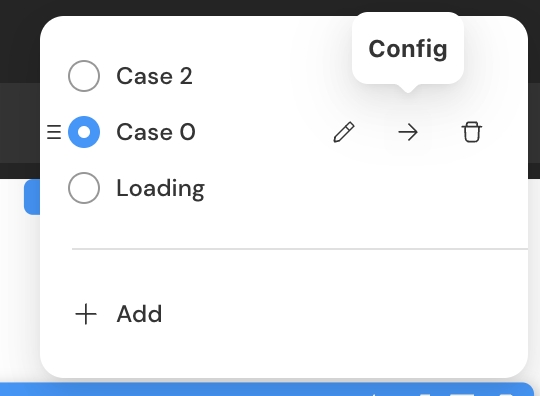The image size is (540, 396).
Task: Click the drag handle beside Case 0
Action: [54, 132]
